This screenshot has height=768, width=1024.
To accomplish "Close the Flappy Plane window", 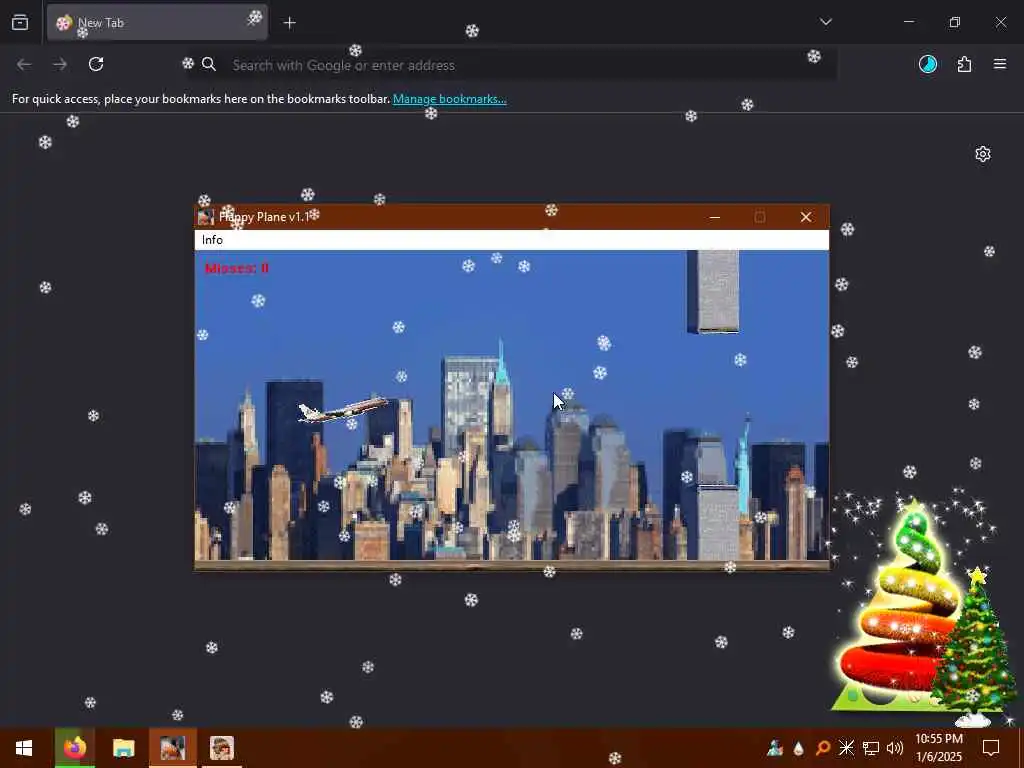I will [x=806, y=217].
